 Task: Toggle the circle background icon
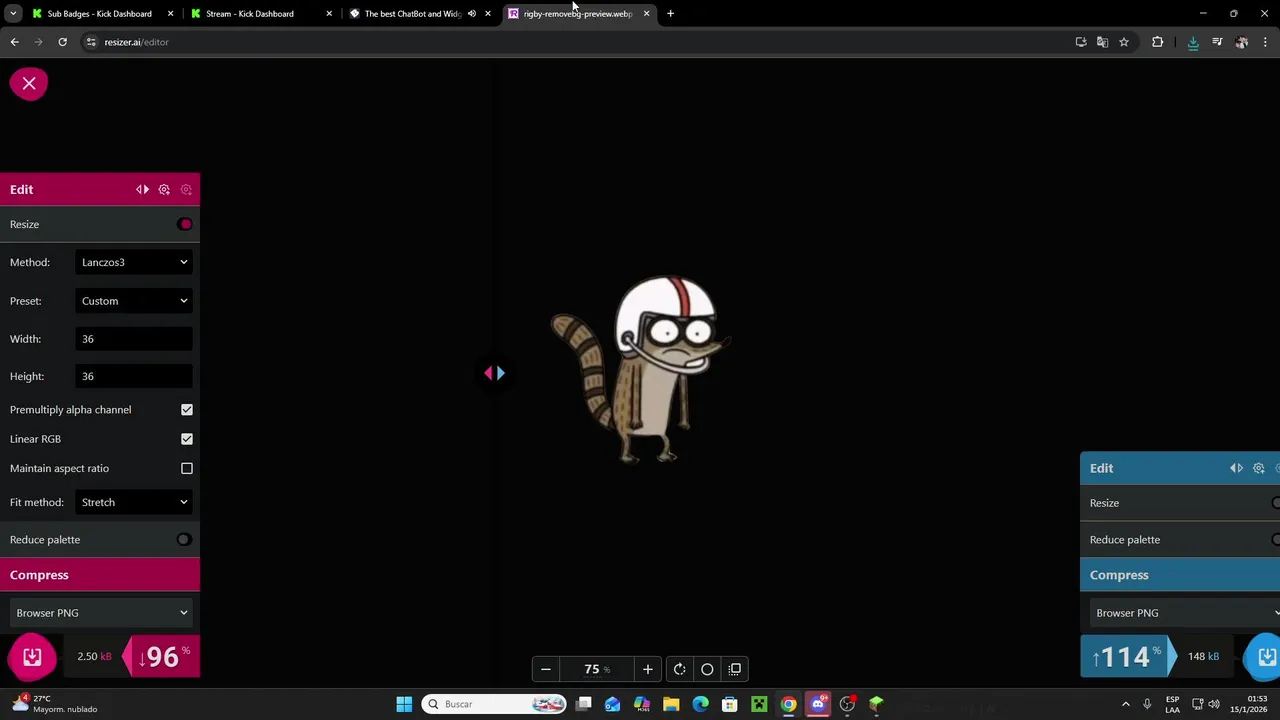click(707, 669)
